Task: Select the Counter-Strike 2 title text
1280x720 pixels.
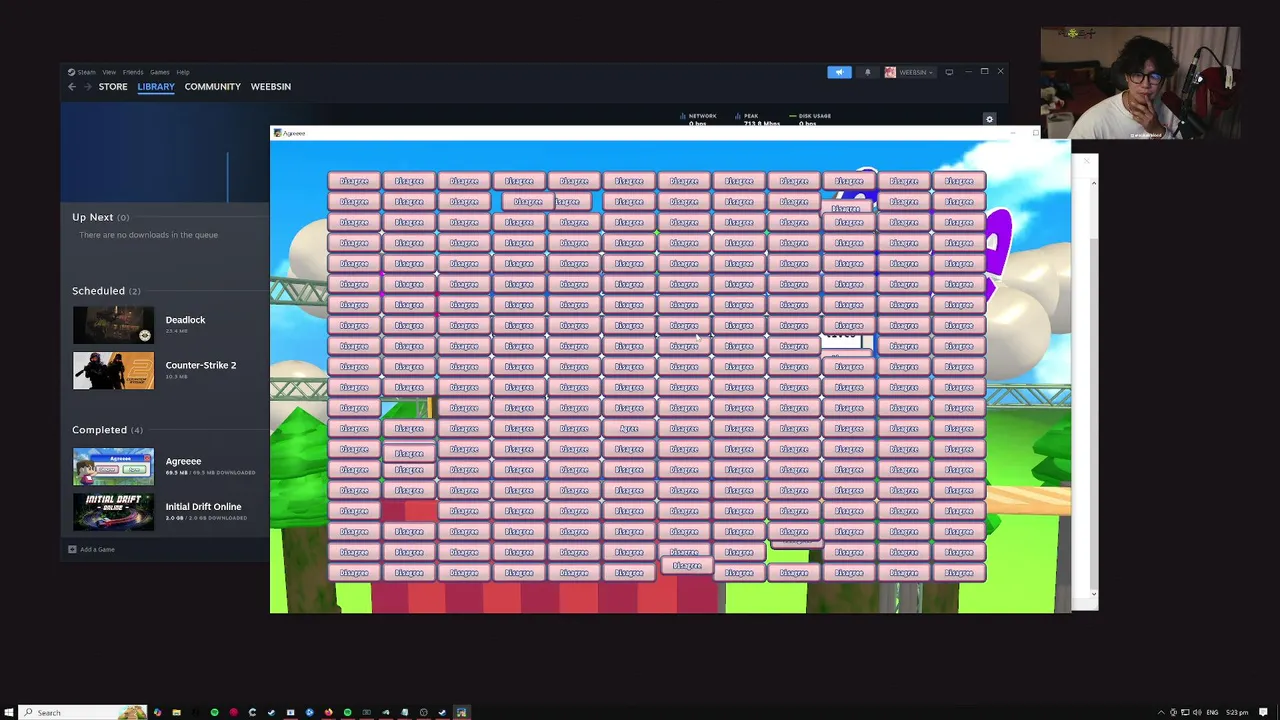Action: point(201,365)
